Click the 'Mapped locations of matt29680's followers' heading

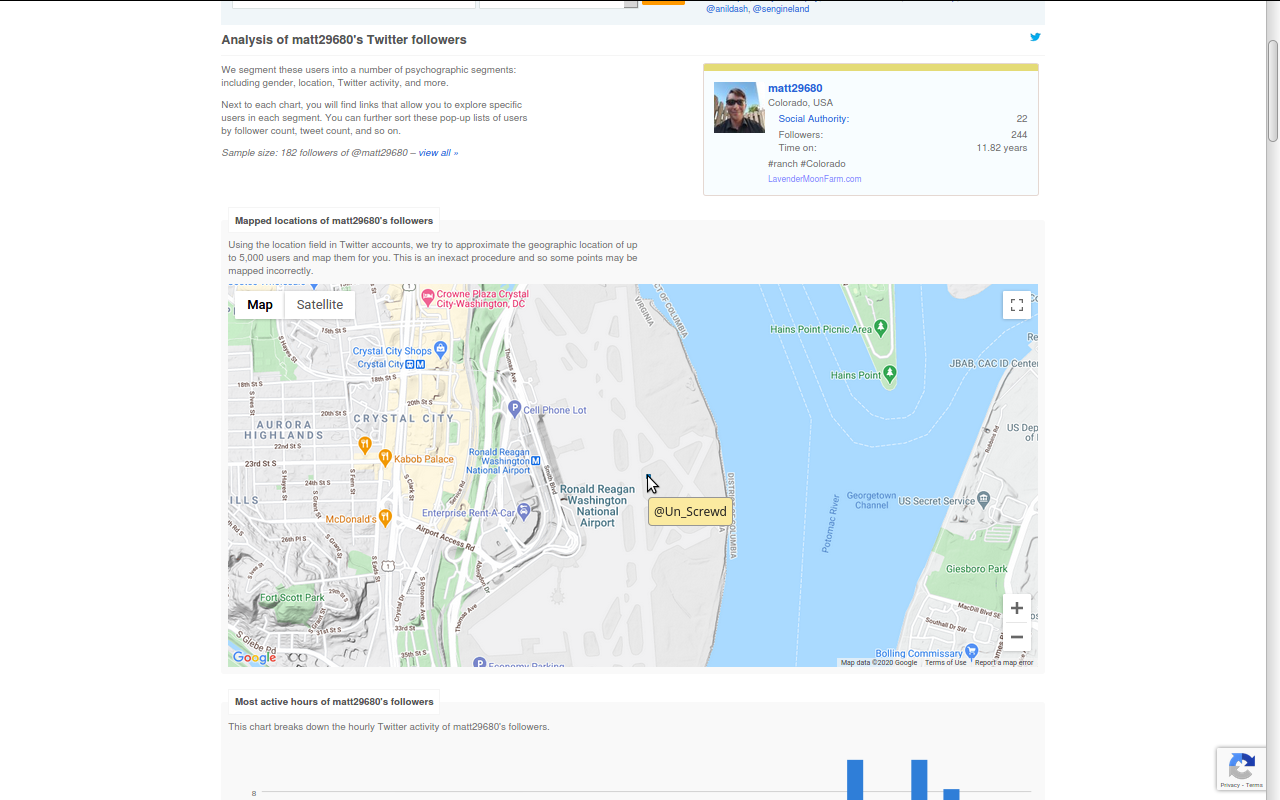point(334,221)
